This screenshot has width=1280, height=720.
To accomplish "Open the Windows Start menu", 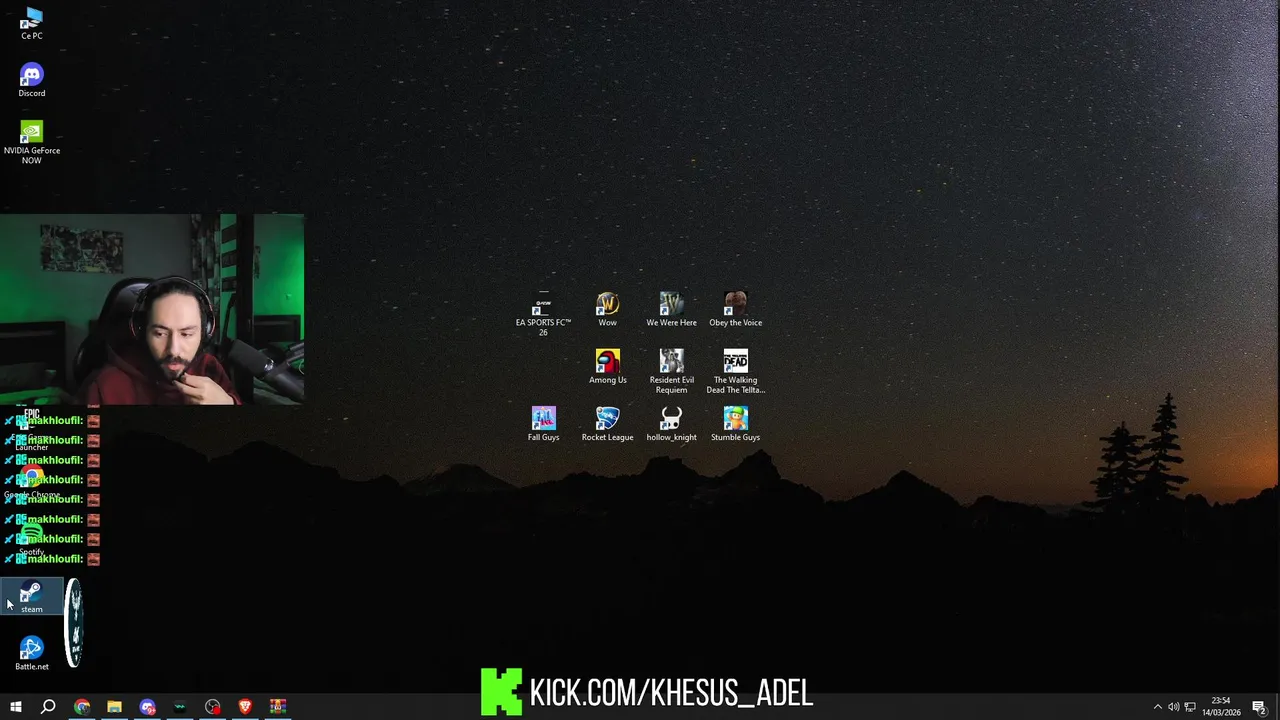I will click(15, 707).
